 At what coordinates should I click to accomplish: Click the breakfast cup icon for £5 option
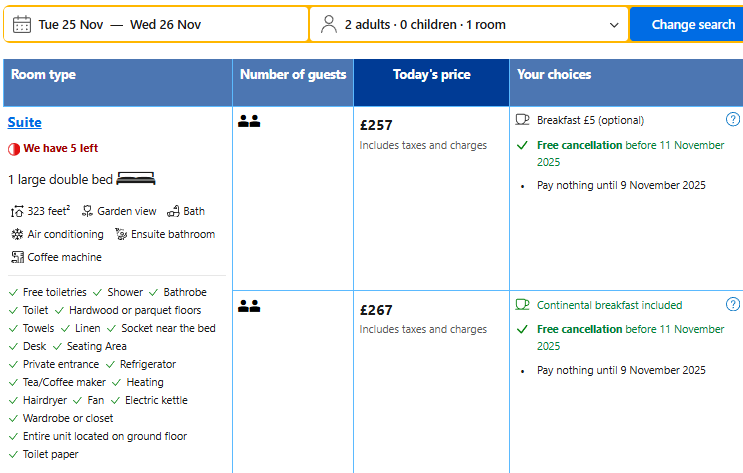click(522, 120)
